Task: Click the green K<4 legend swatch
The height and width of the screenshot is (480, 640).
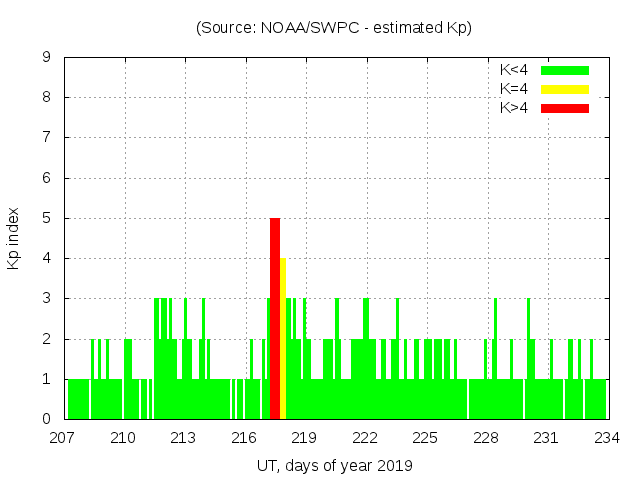Action: coord(565,70)
